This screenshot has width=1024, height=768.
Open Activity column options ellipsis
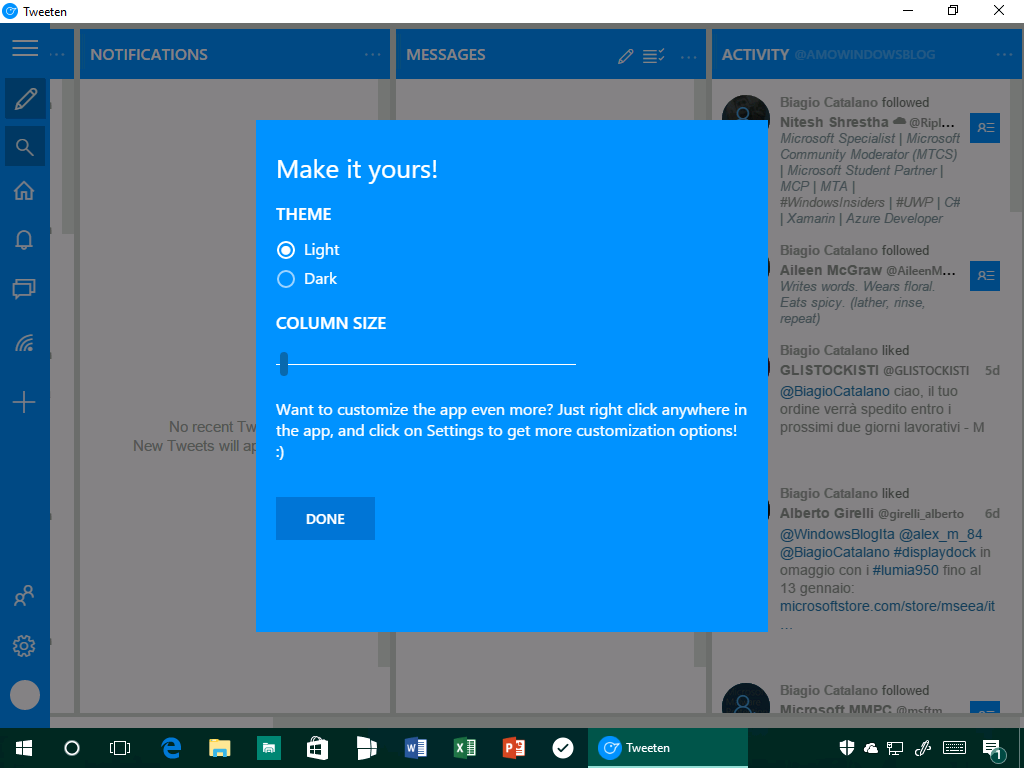point(1004,55)
